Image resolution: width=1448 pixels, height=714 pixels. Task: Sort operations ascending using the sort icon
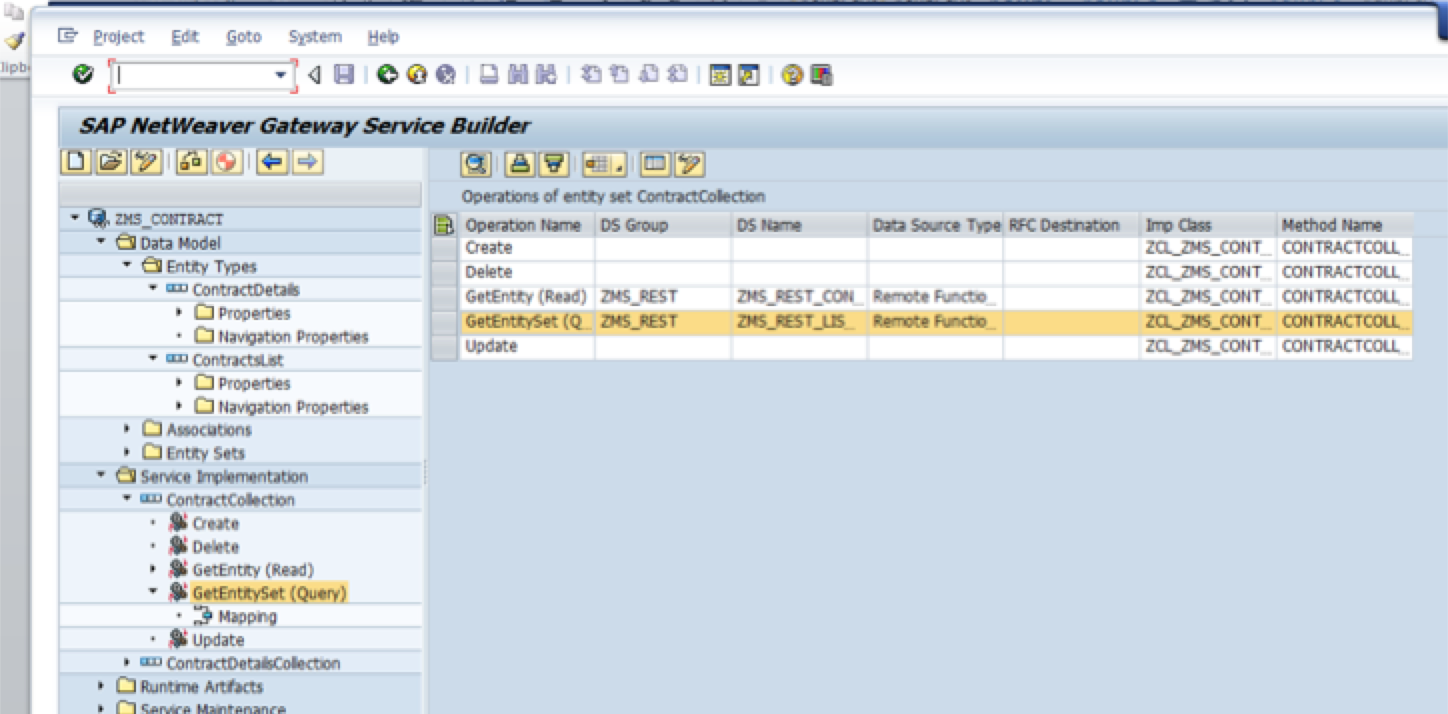tap(518, 164)
